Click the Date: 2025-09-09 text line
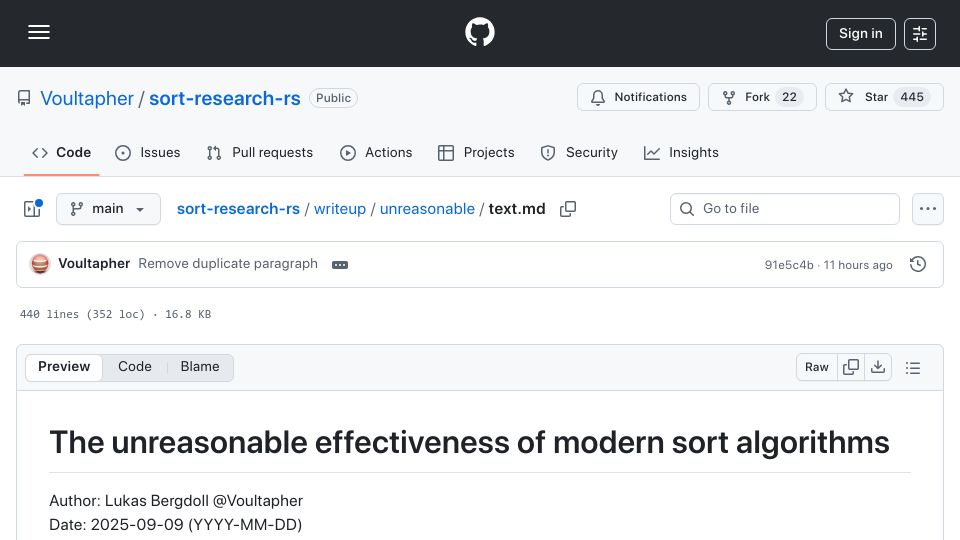 175,524
